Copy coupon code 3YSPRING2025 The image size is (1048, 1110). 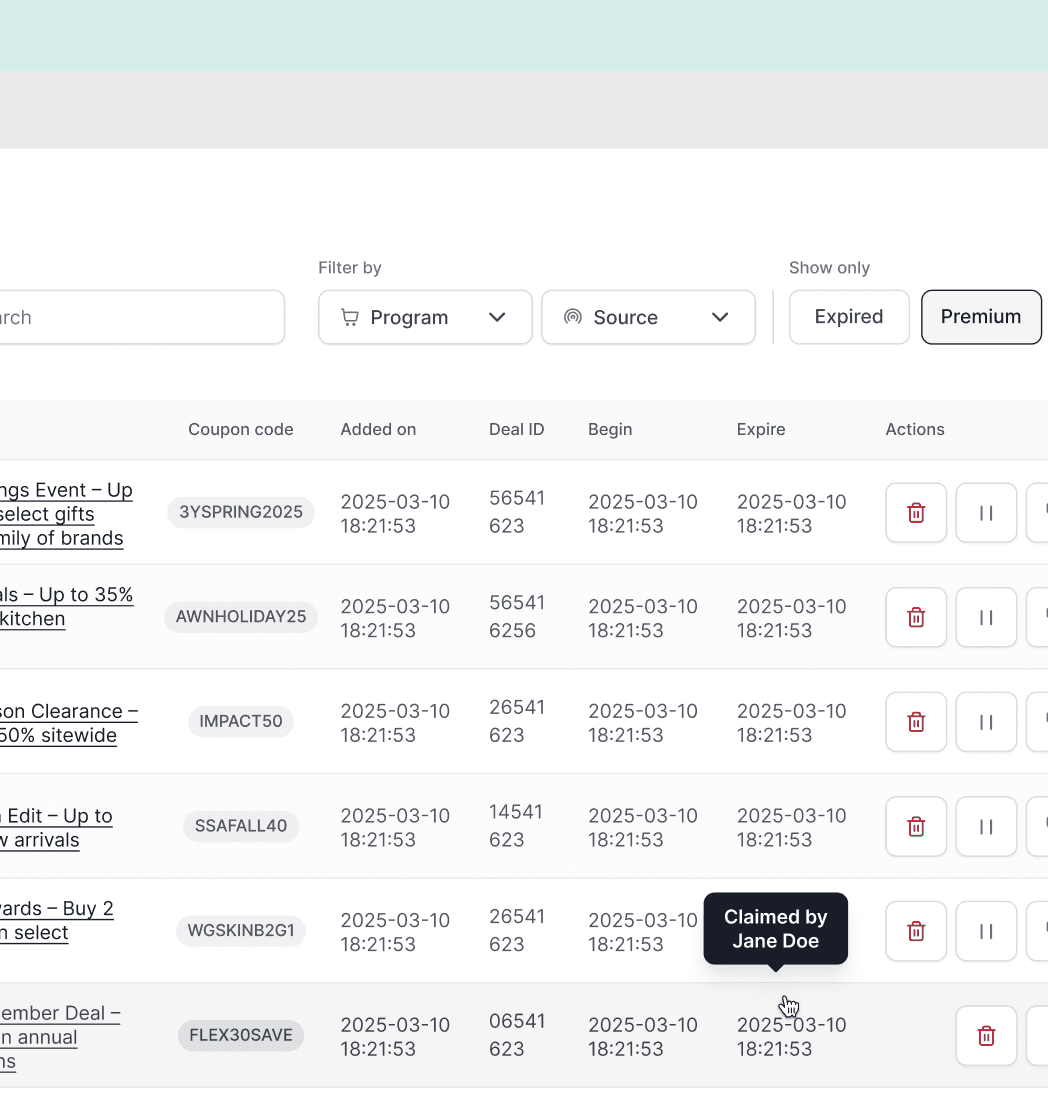pos(241,512)
